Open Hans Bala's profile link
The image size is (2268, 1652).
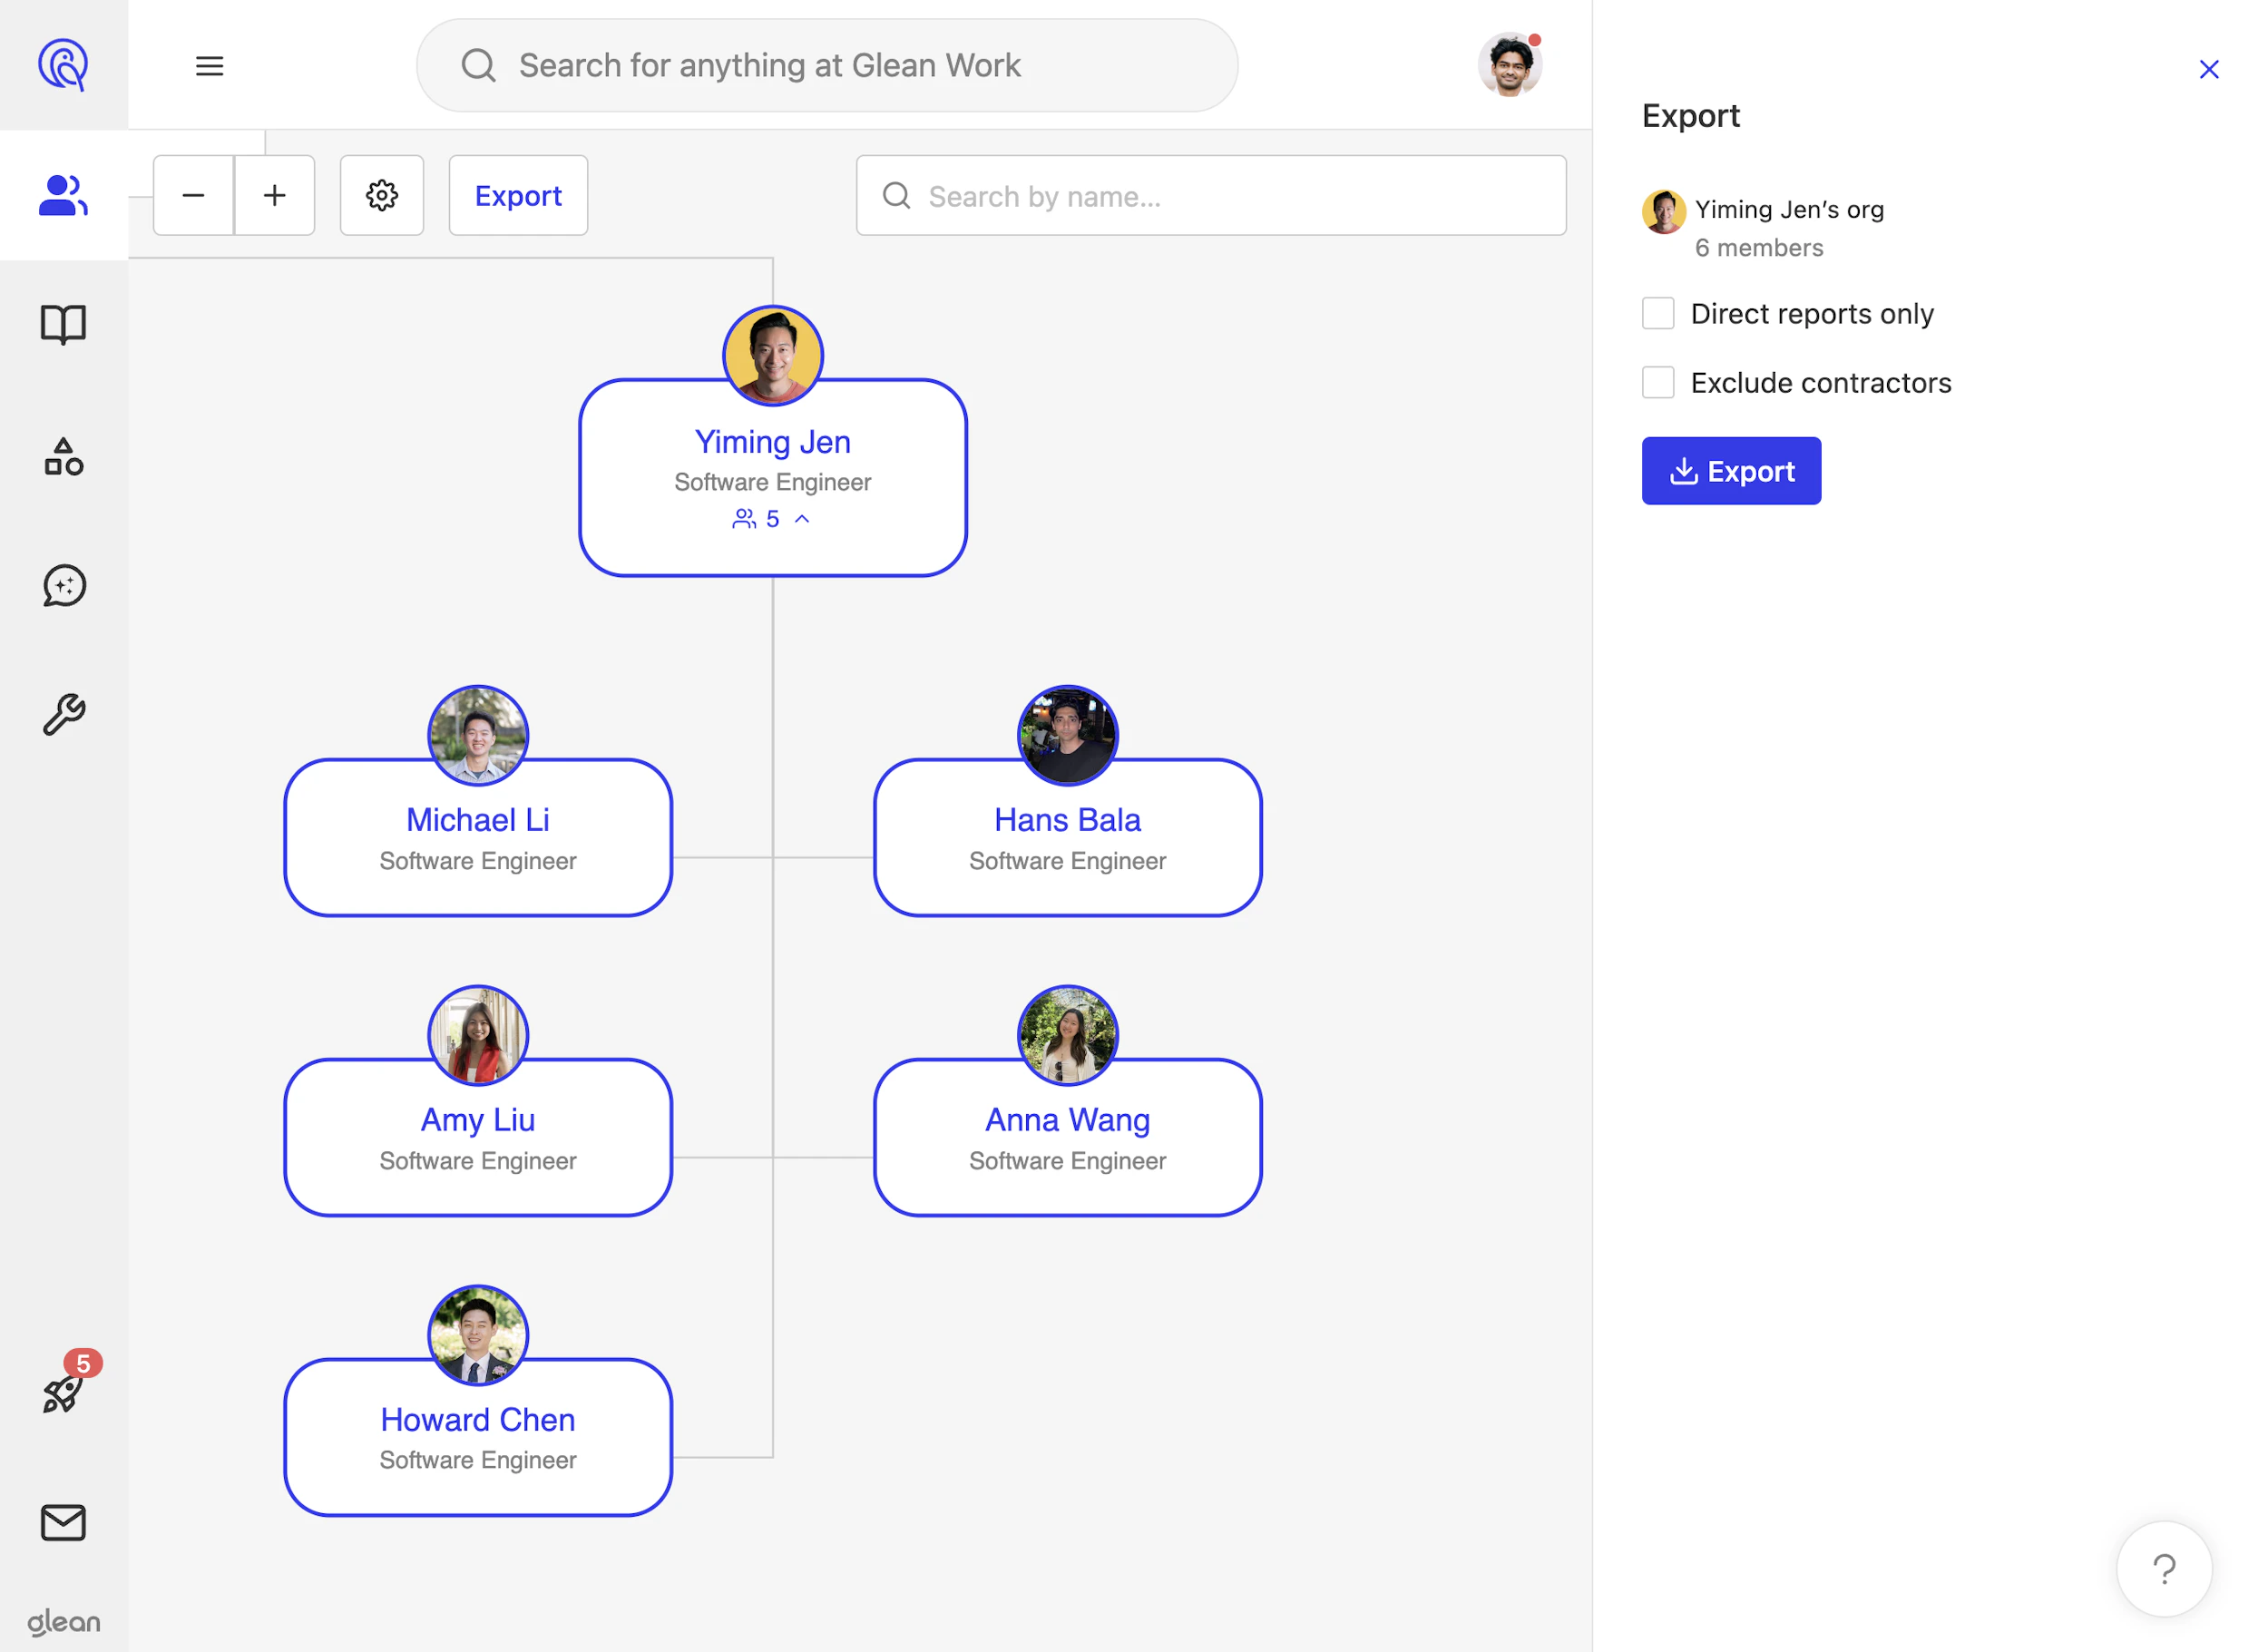tap(1066, 819)
